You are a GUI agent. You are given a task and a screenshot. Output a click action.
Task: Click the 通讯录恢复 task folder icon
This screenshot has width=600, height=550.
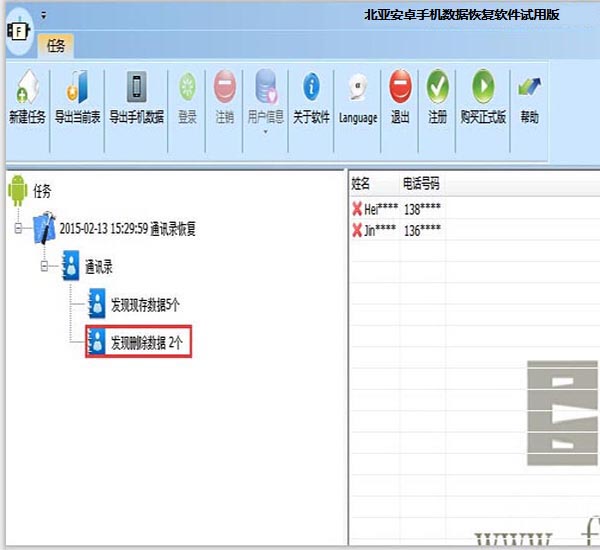[x=44, y=228]
